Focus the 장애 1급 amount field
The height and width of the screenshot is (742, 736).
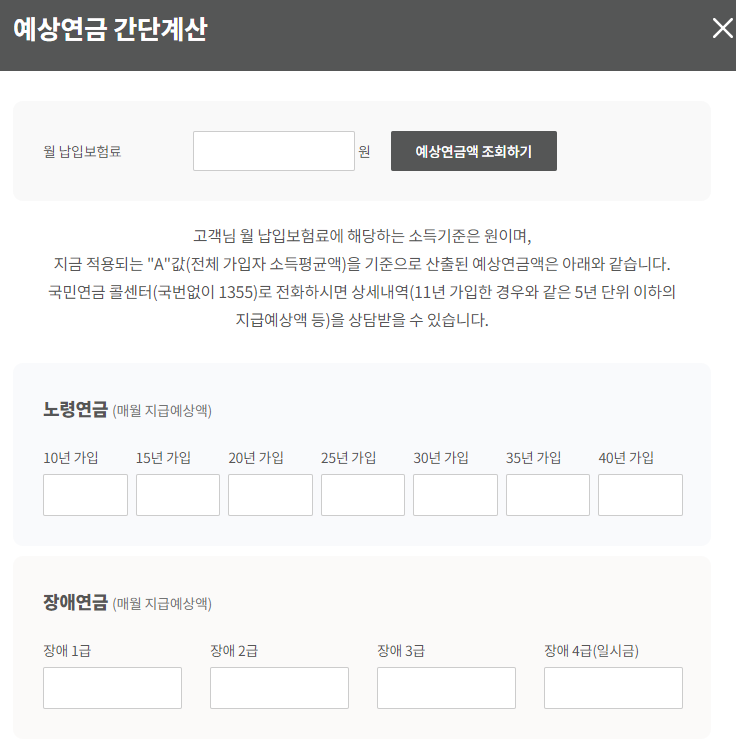(x=112, y=688)
